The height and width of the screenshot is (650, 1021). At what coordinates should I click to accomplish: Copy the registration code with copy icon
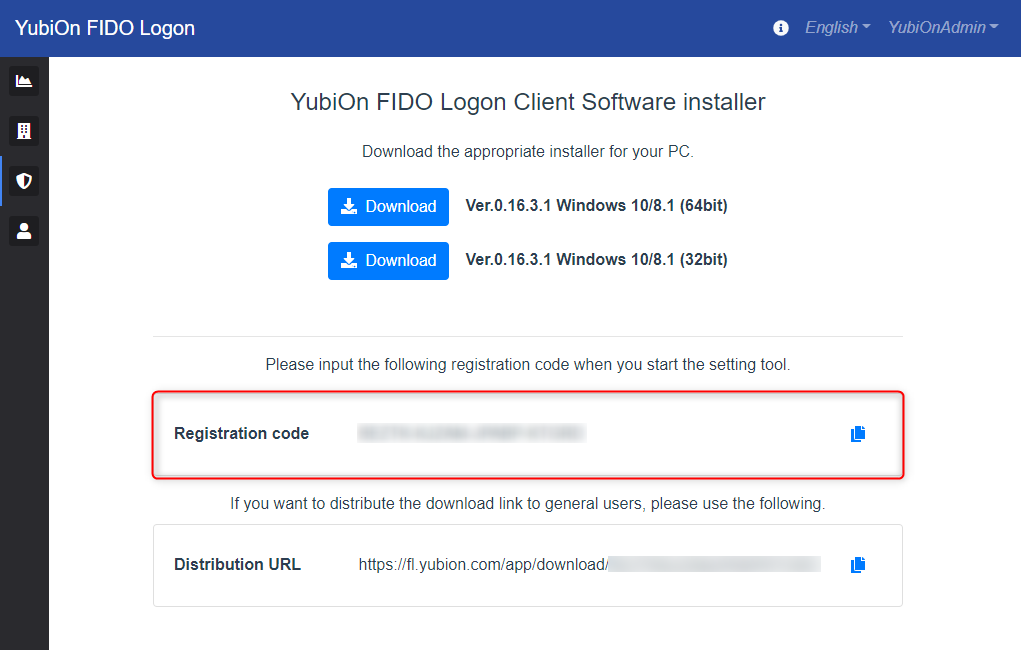(x=858, y=434)
